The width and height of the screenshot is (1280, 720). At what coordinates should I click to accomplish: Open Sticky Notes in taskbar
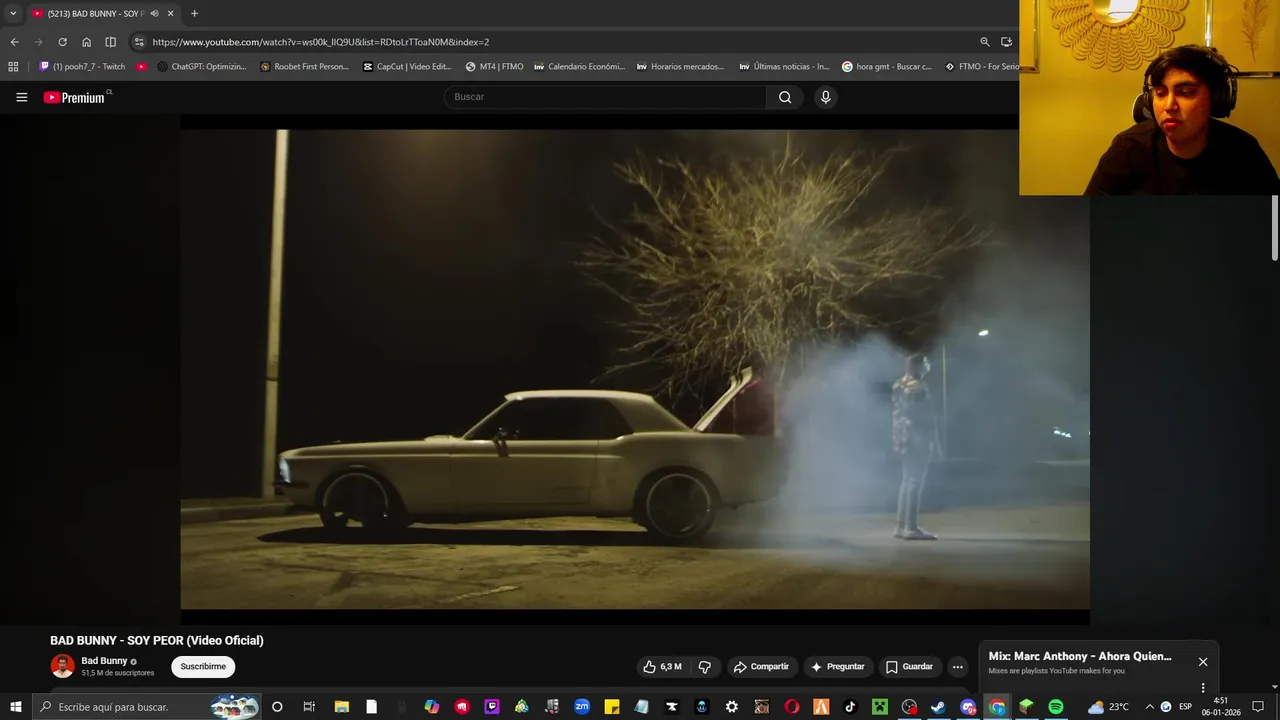pos(611,707)
